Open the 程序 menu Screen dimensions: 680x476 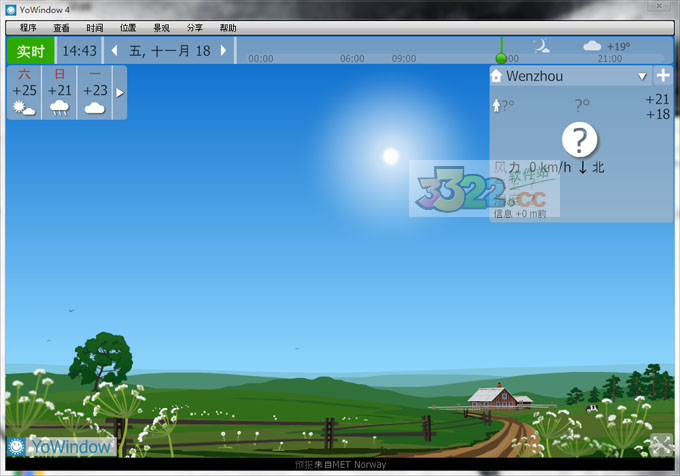point(28,28)
